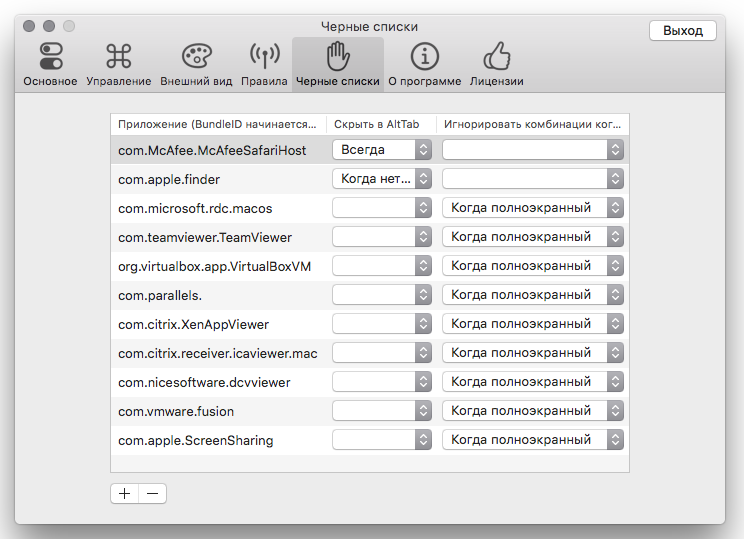The image size is (744, 539).
Task: Open AltTab dropdown for com.nicesoftware.dcvviewer
Action: click(382, 381)
